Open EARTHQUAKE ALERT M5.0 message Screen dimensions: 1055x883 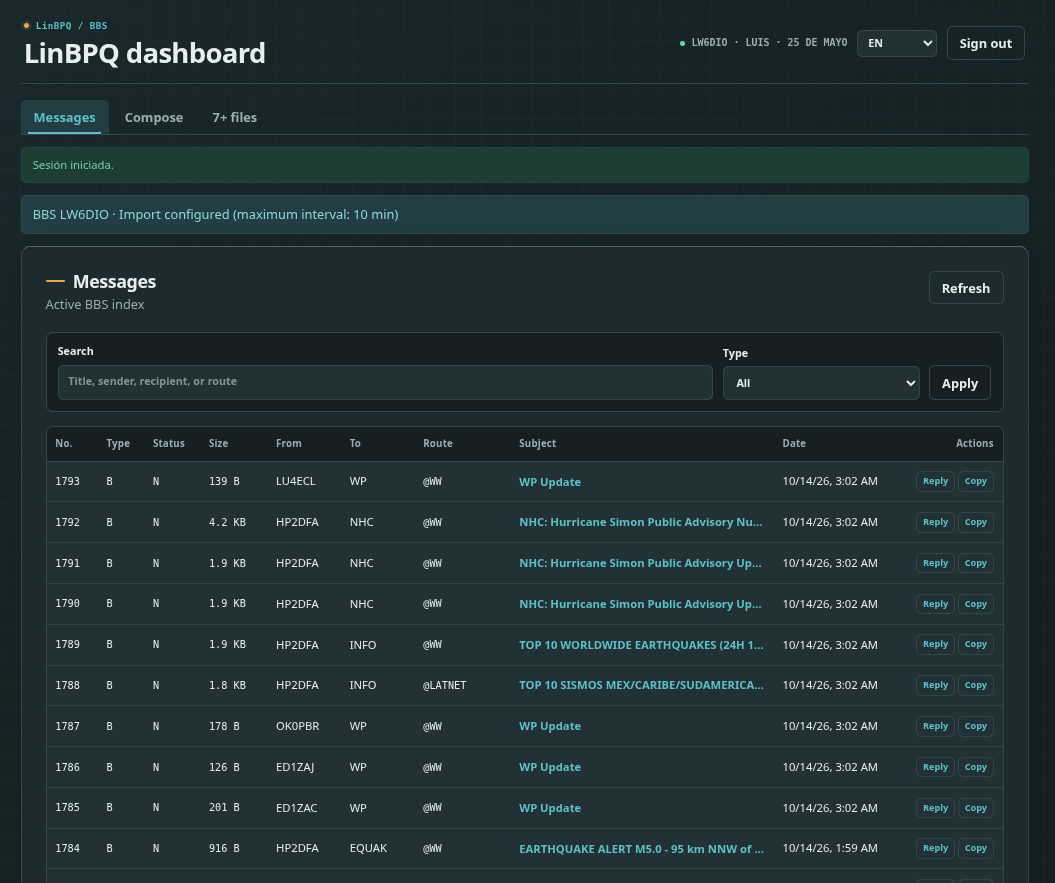[x=641, y=849]
